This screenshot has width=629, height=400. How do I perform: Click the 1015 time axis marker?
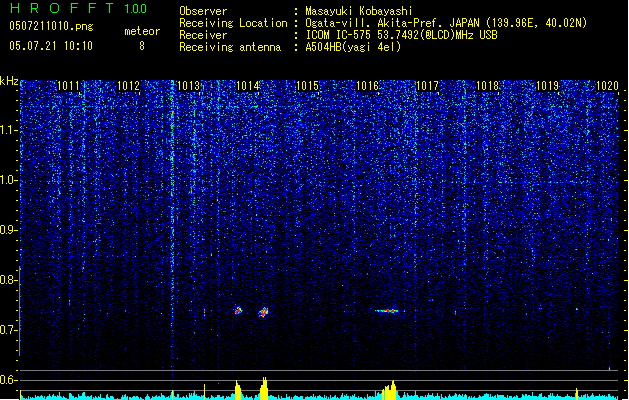(x=307, y=86)
